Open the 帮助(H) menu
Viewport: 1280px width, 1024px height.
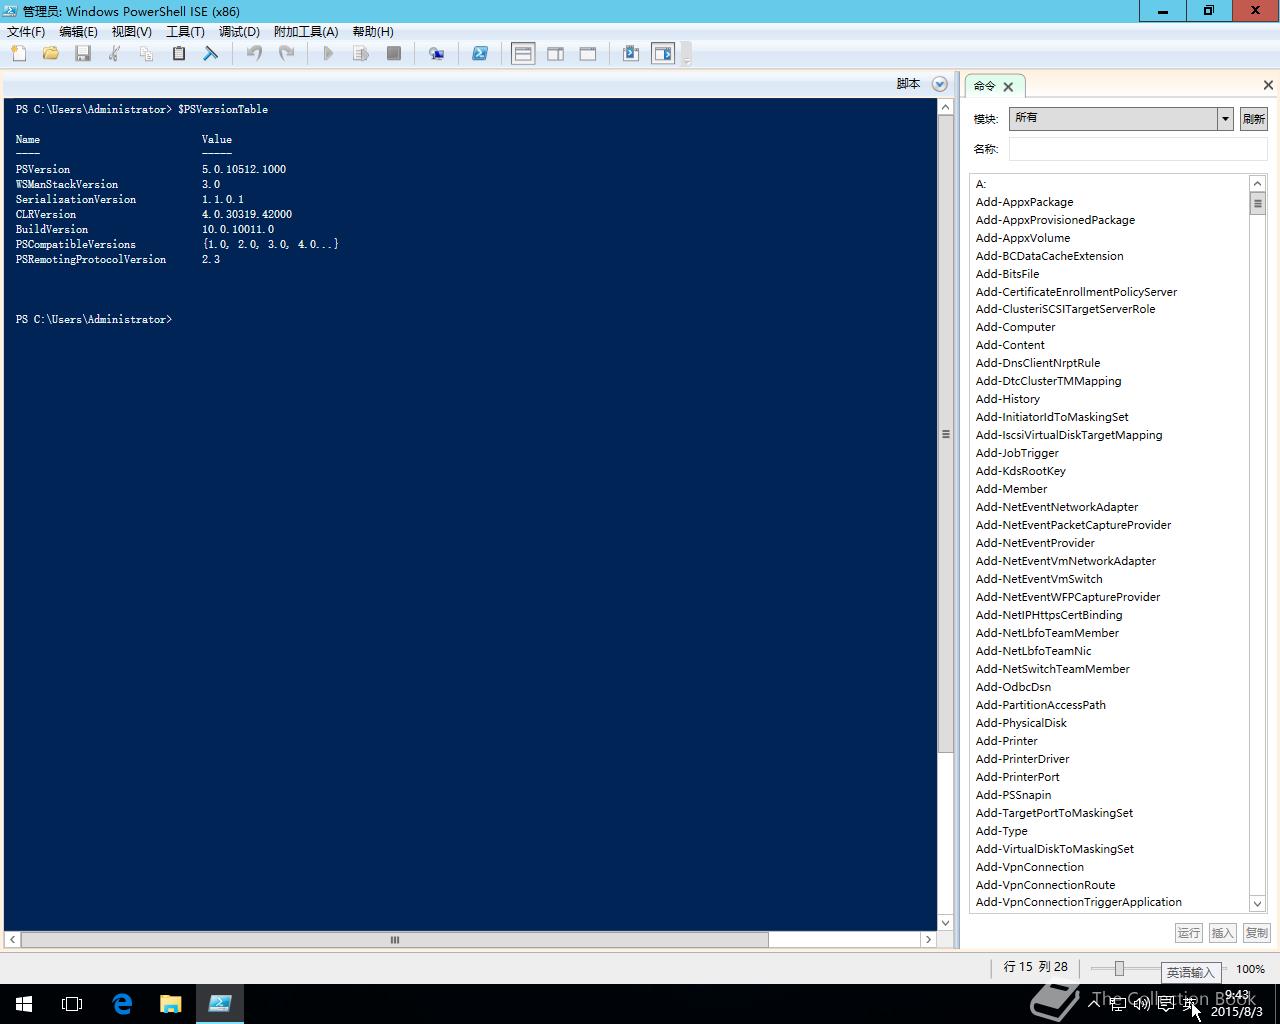pyautogui.click(x=373, y=32)
